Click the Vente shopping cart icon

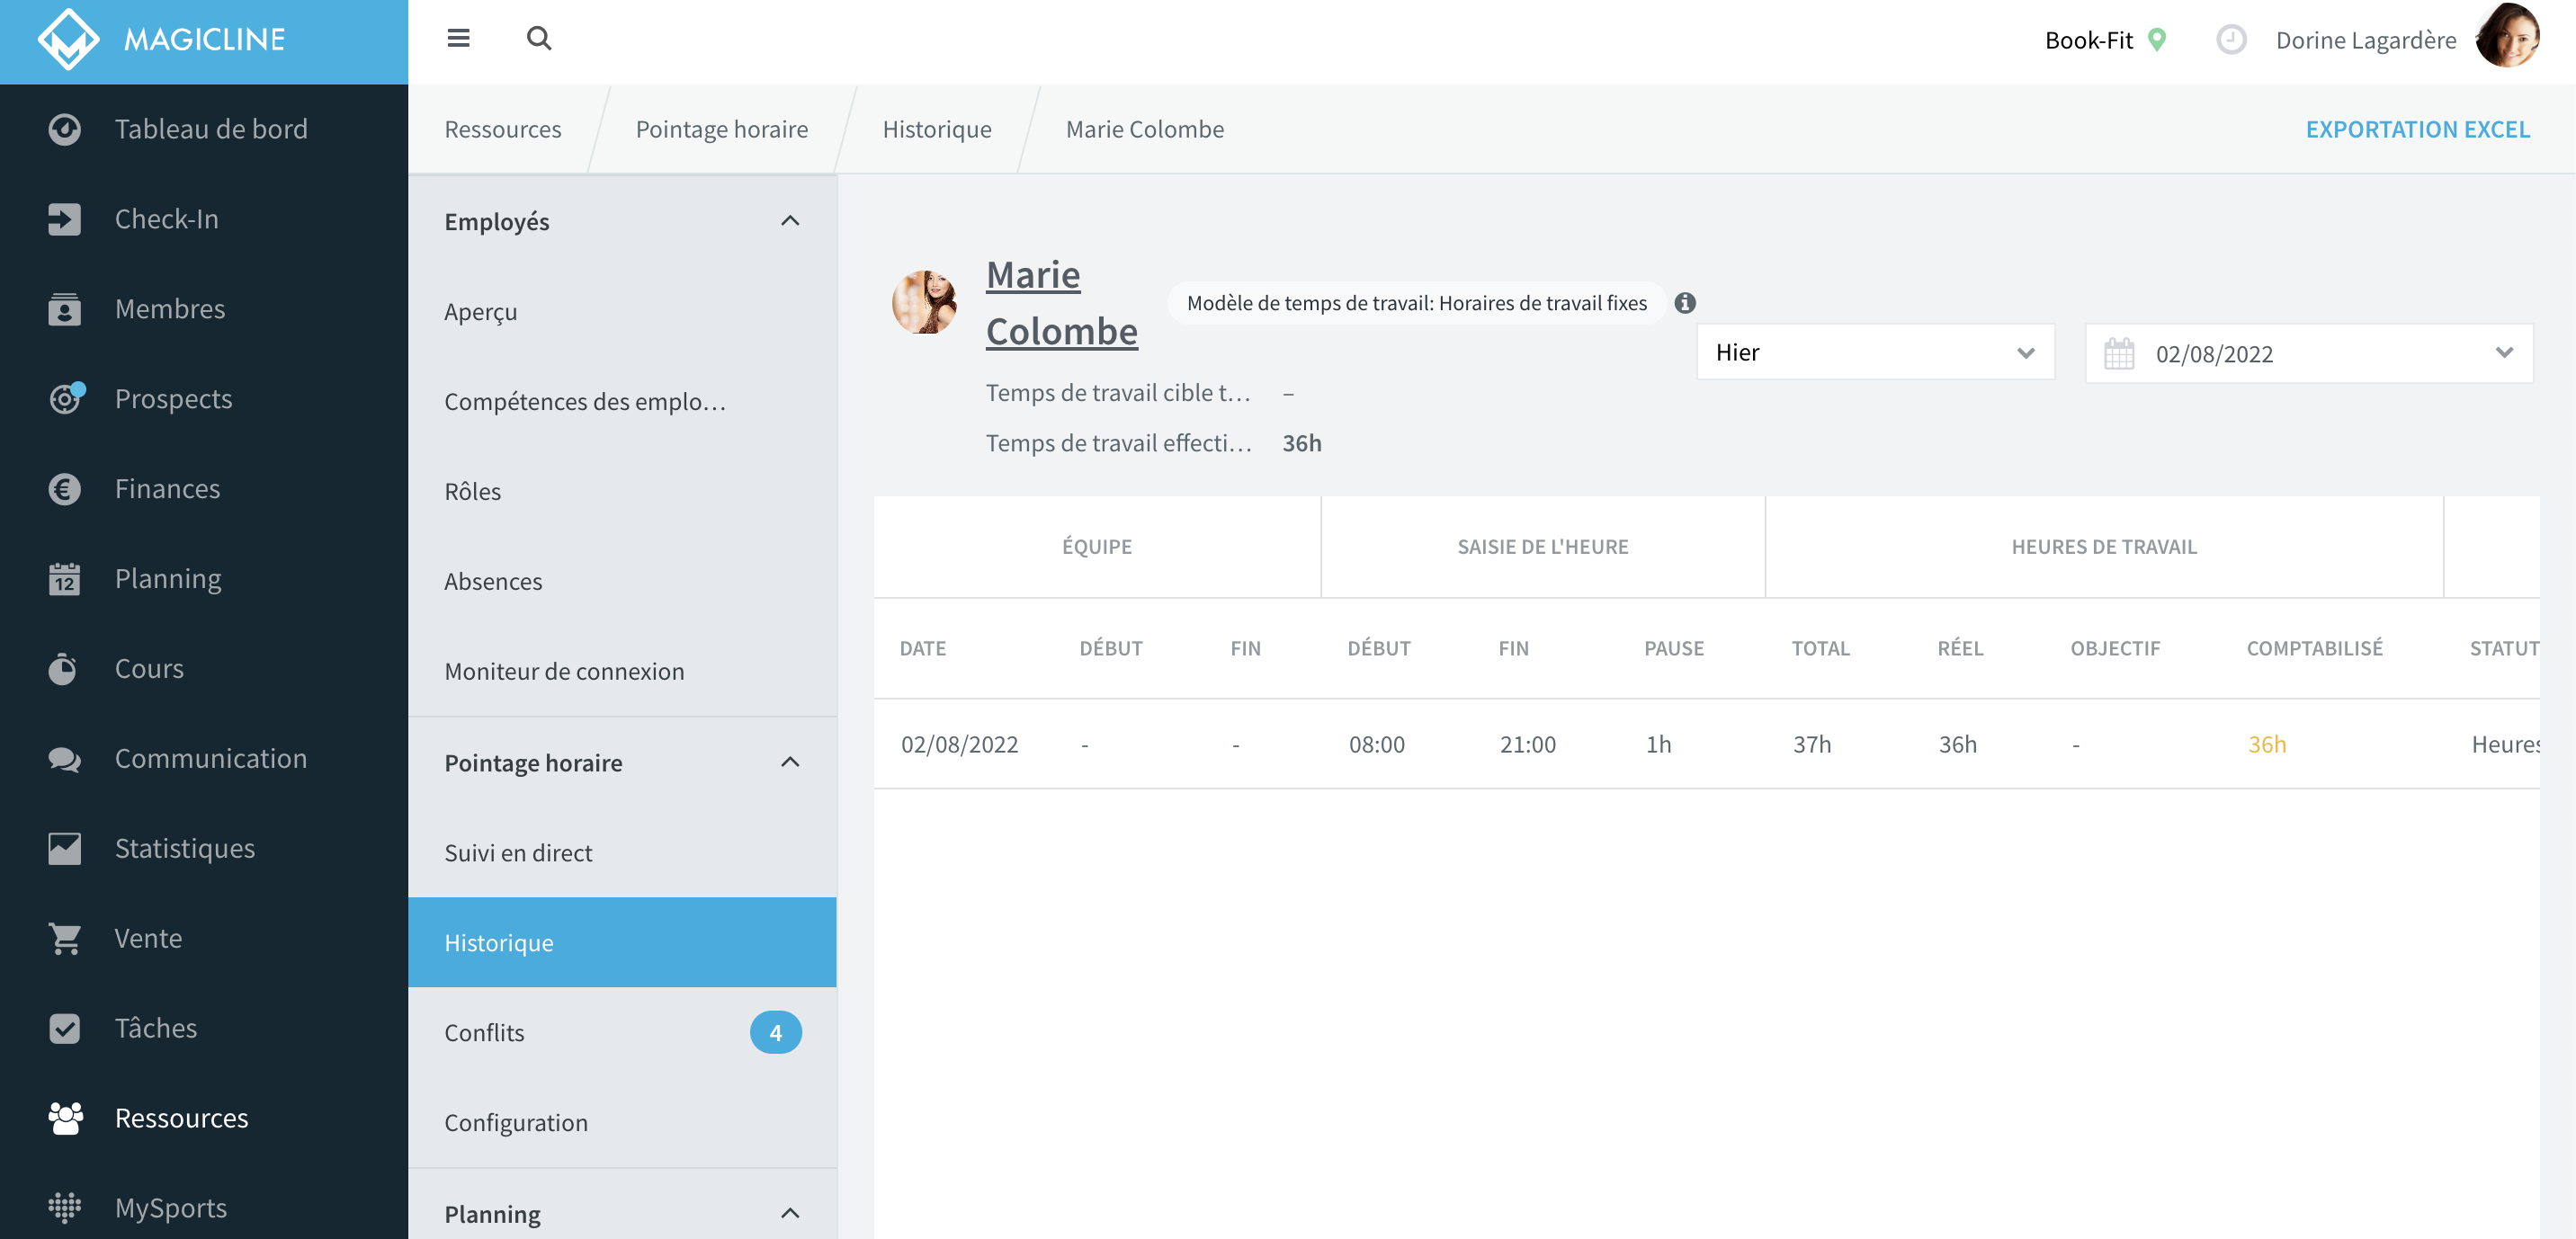coord(65,938)
